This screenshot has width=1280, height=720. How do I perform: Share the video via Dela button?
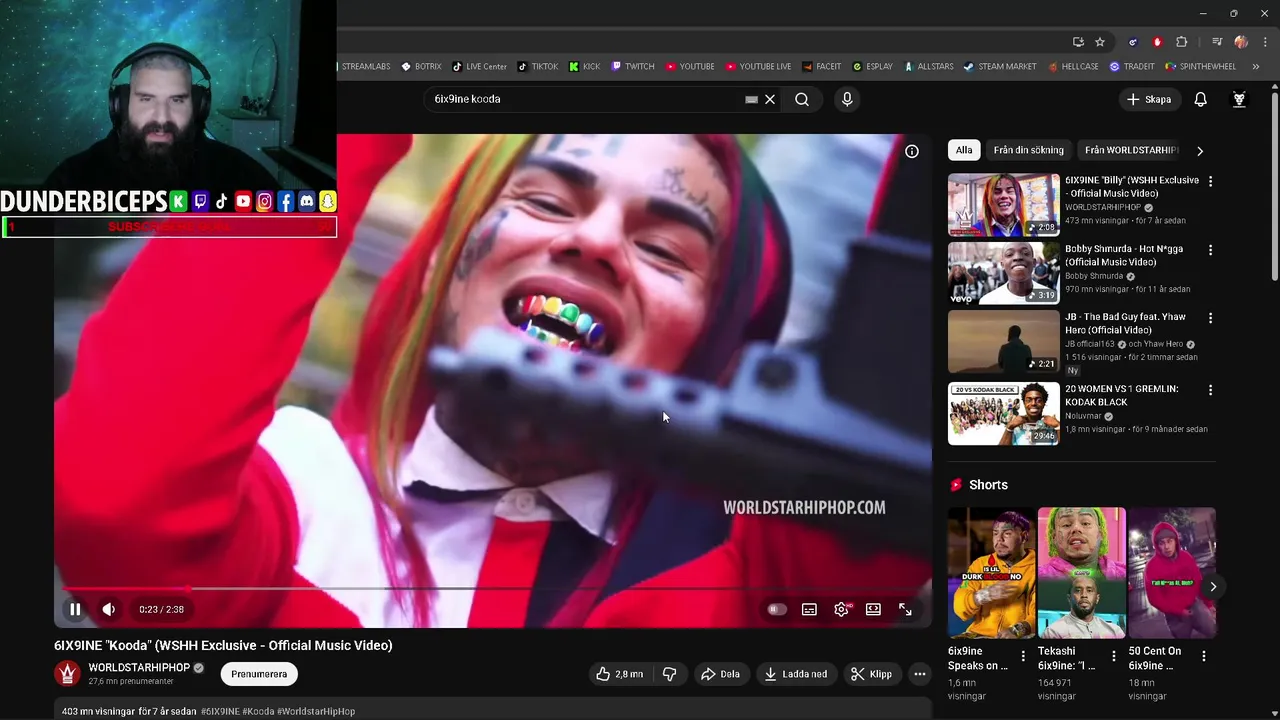[720, 674]
